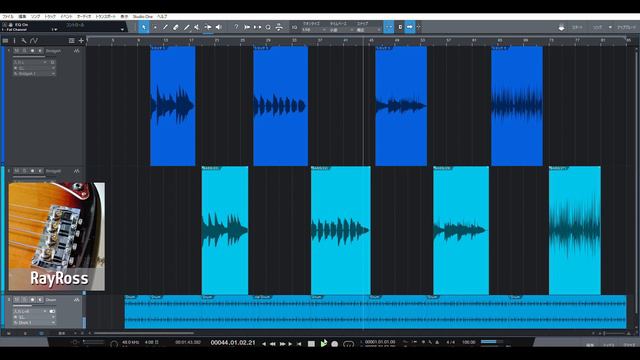
Task: Click the question mark help icon
Action: 236,27
